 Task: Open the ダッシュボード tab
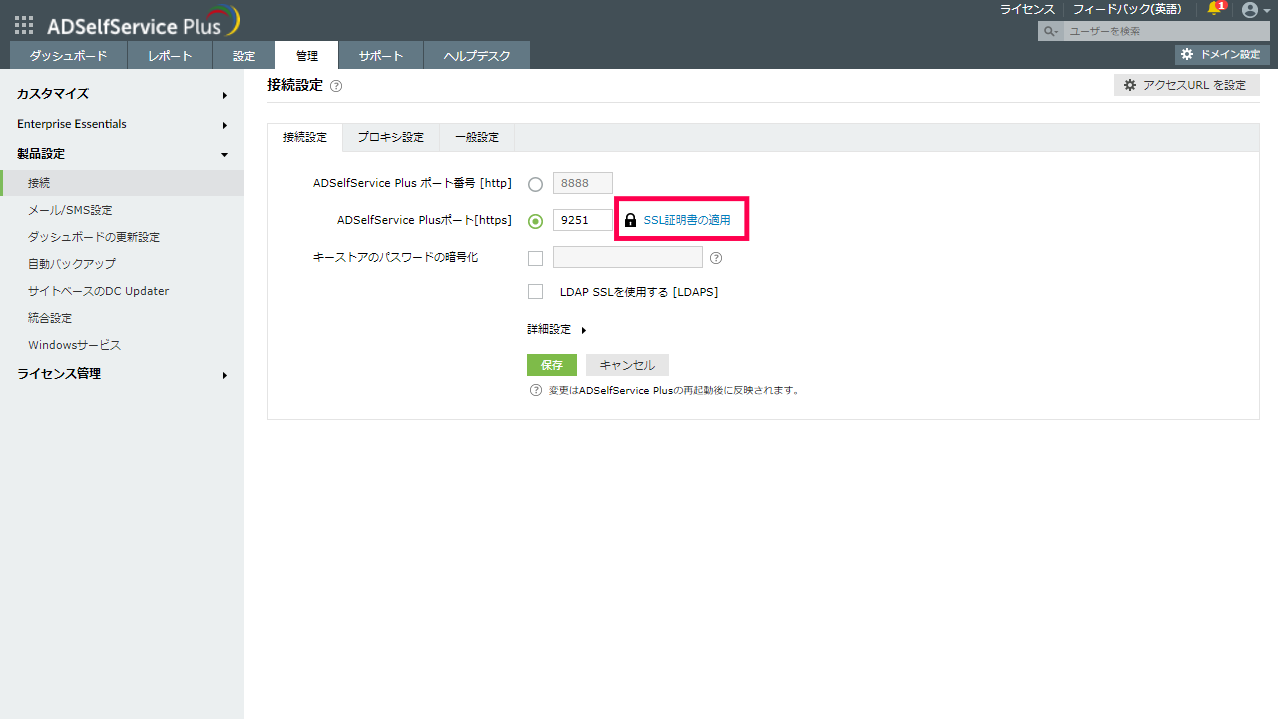[x=69, y=56]
